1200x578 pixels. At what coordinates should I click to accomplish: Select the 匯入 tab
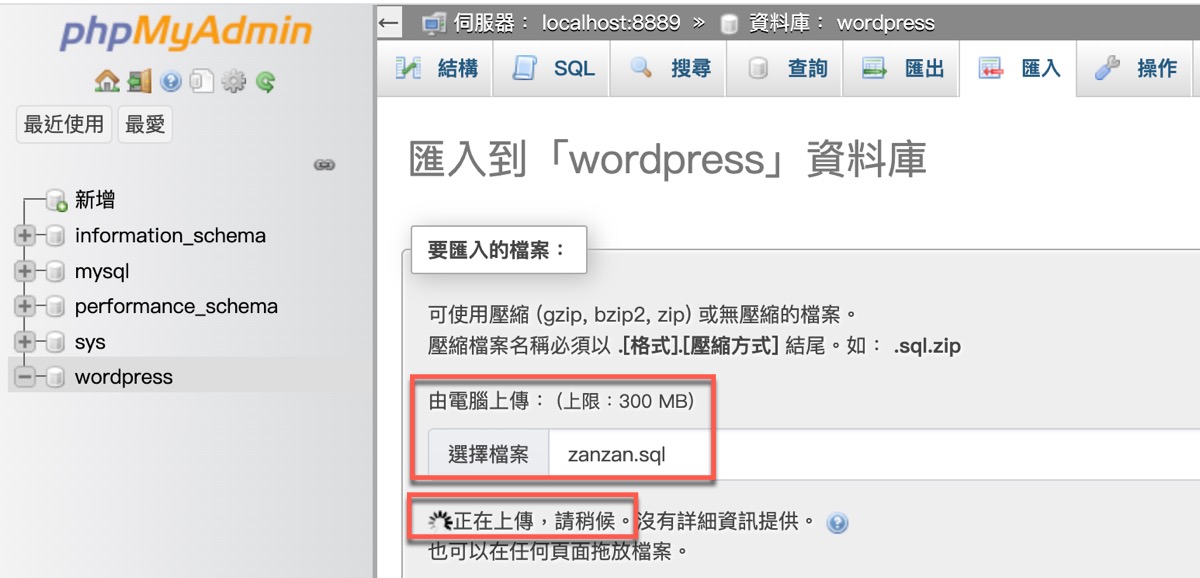[x=1019, y=69]
